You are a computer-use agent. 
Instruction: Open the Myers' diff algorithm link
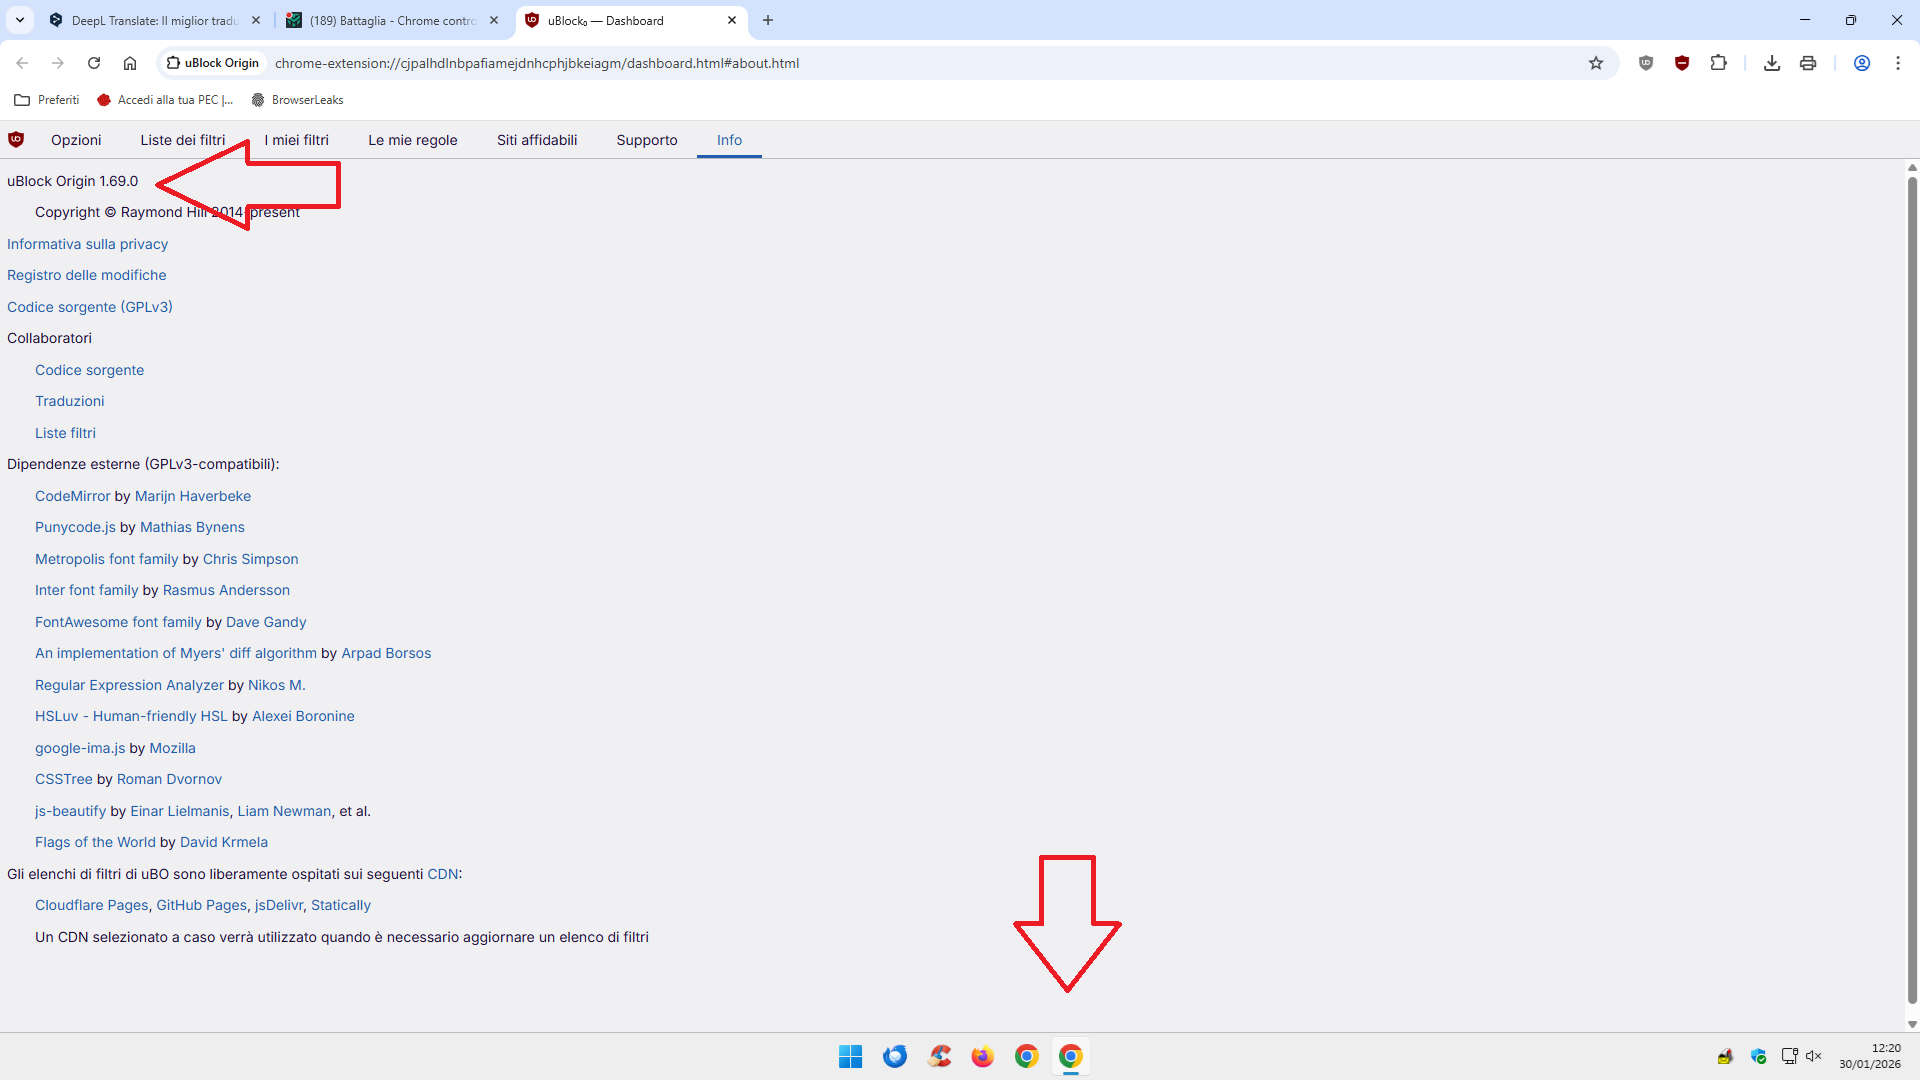[x=176, y=653]
